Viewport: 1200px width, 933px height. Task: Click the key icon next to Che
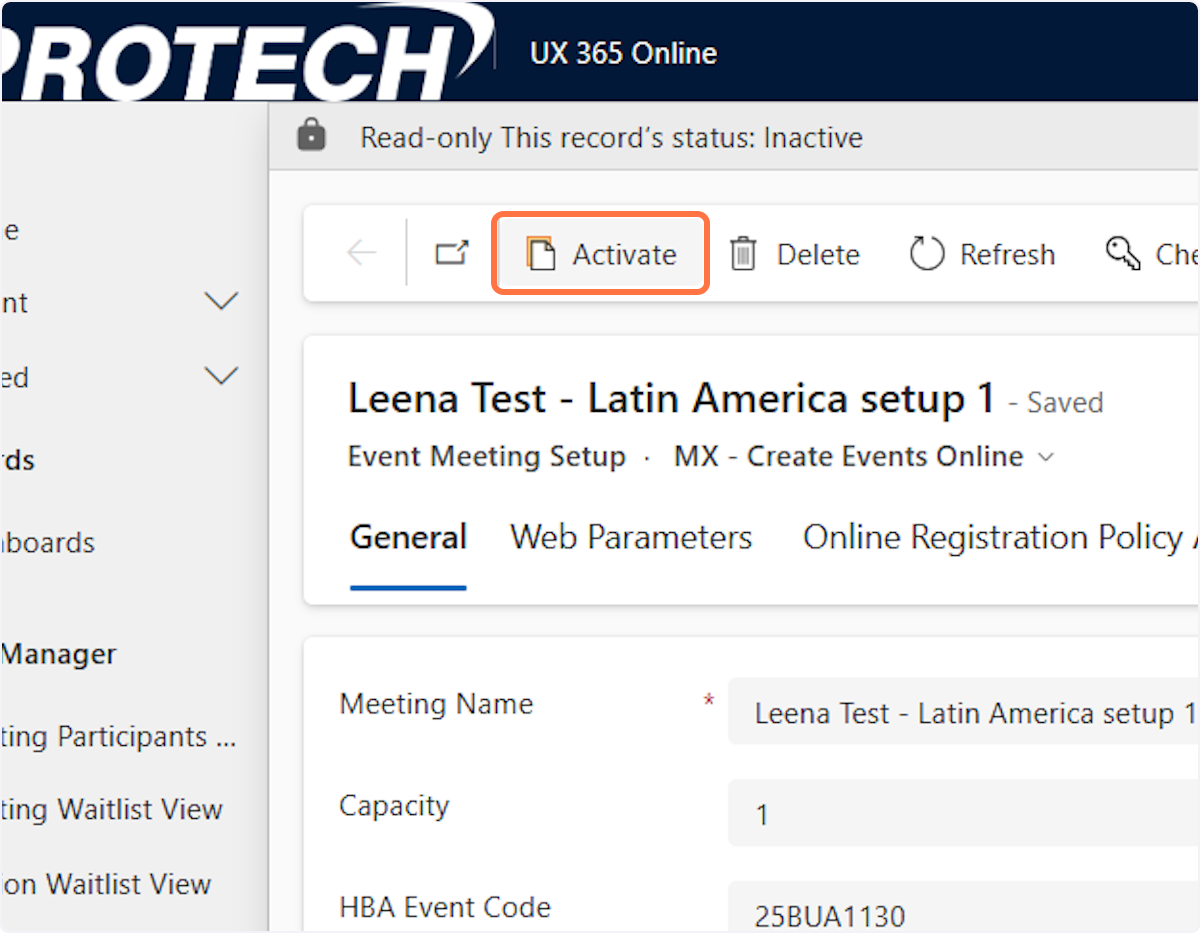(1124, 254)
